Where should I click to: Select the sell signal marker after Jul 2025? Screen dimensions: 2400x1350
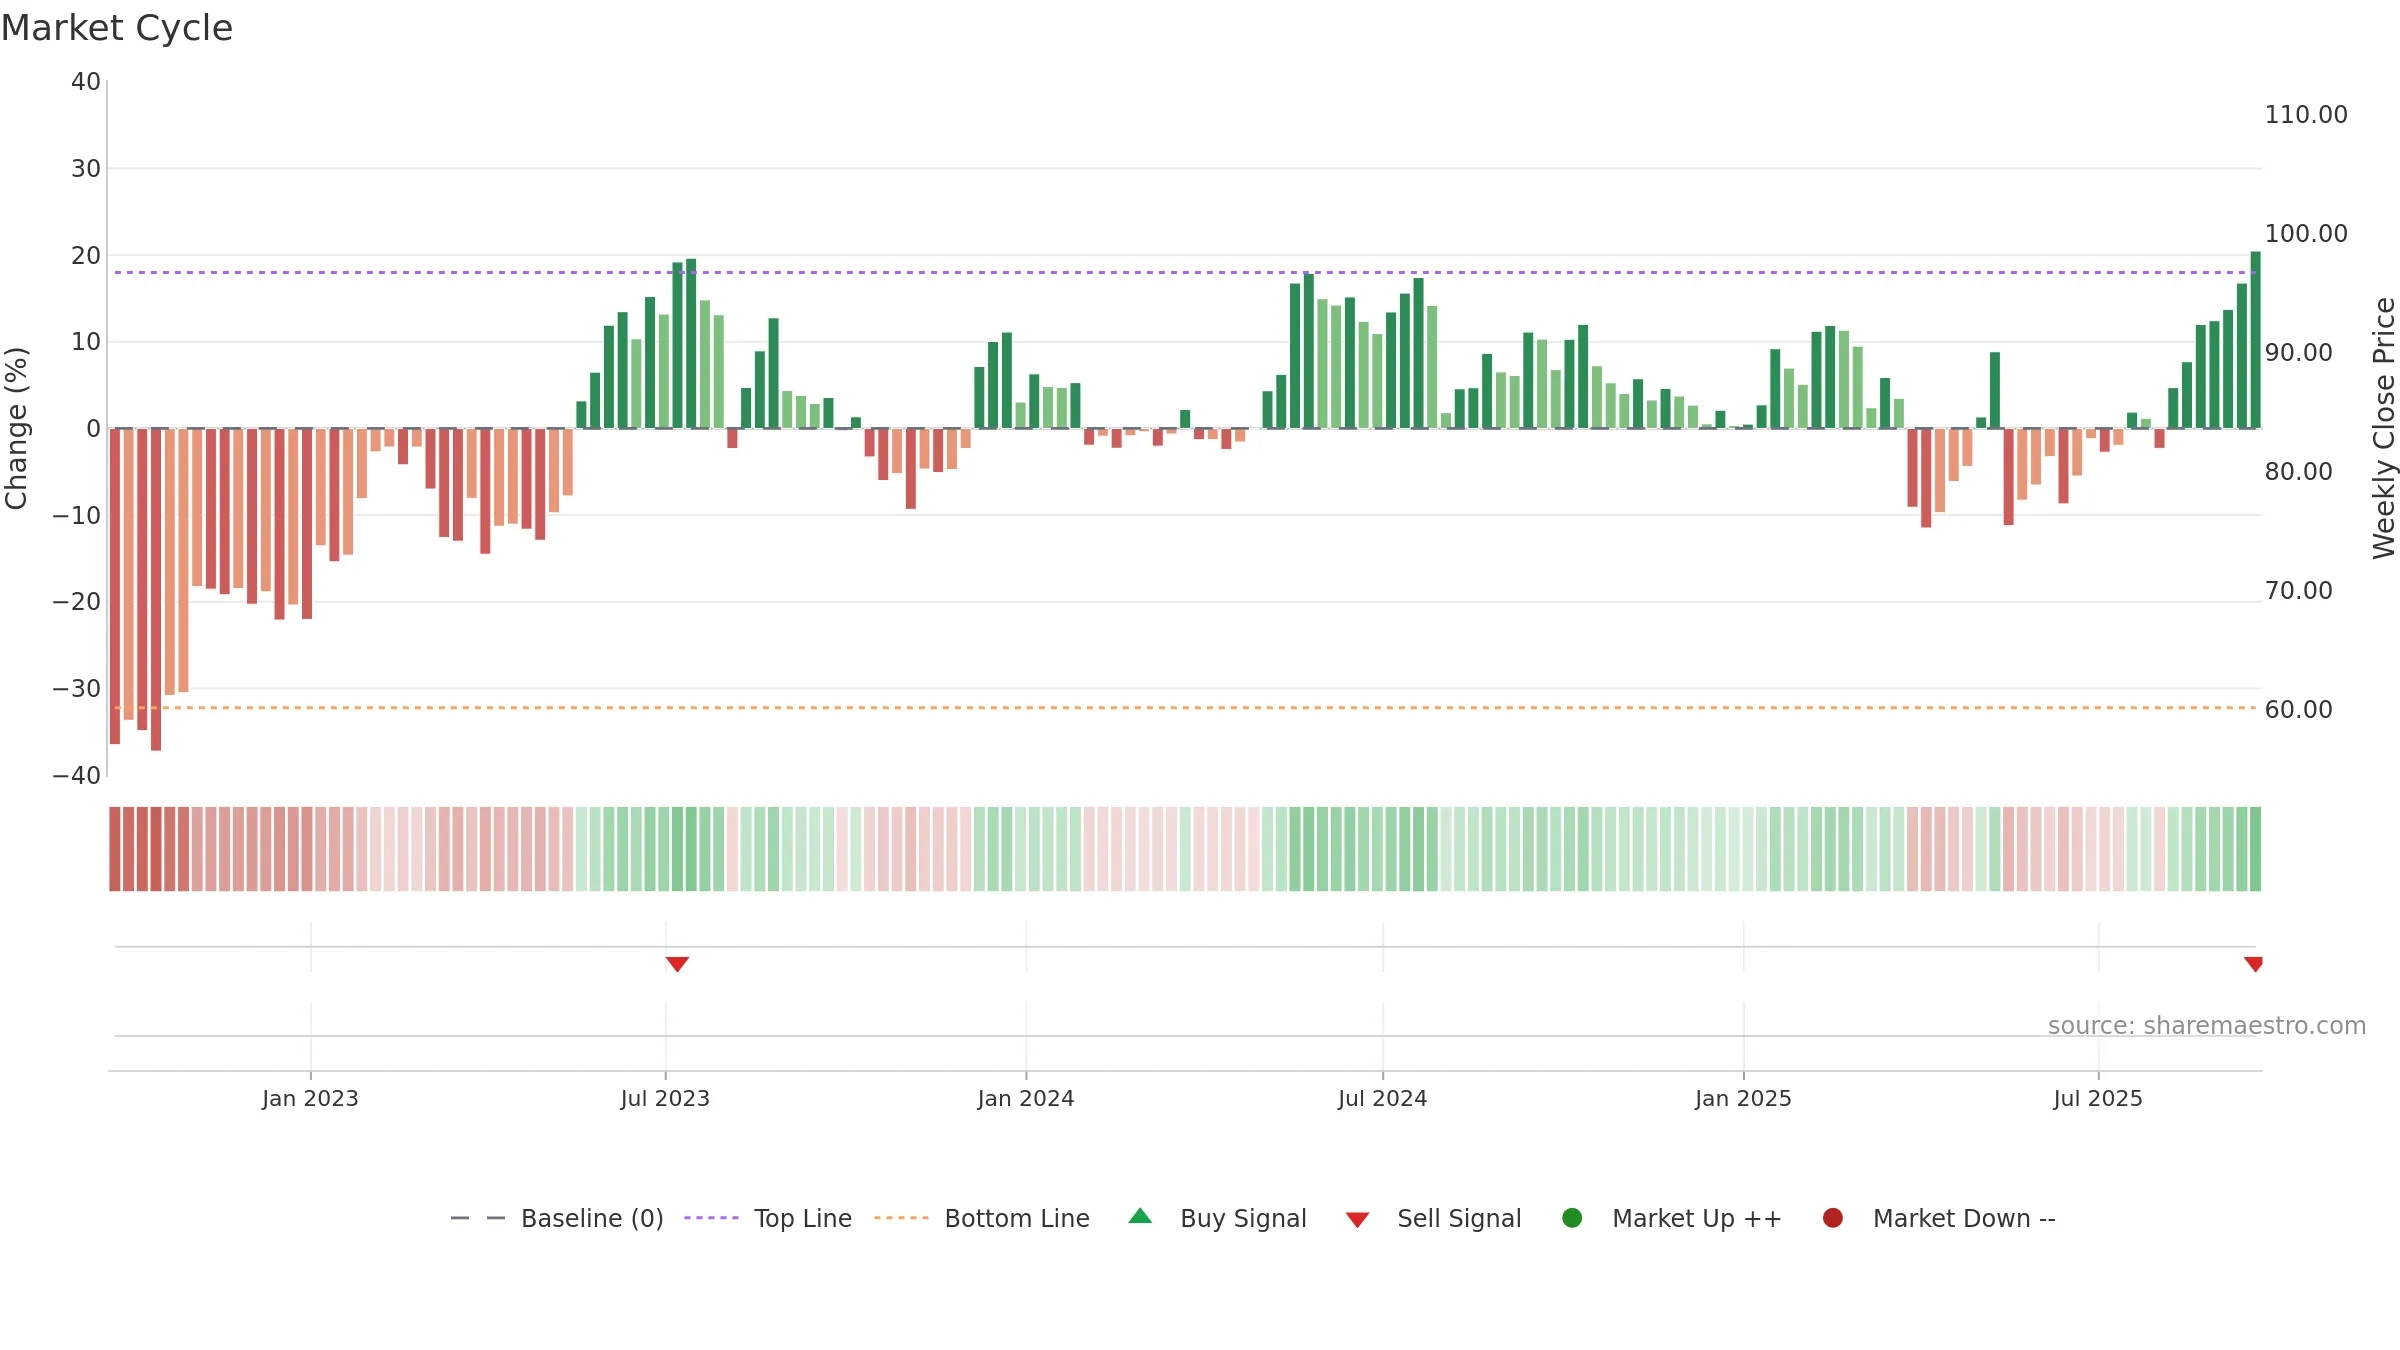click(x=2253, y=964)
